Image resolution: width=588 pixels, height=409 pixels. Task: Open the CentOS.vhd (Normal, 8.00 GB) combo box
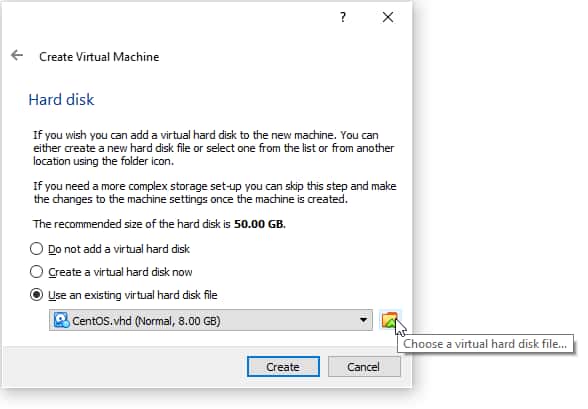tap(211, 320)
